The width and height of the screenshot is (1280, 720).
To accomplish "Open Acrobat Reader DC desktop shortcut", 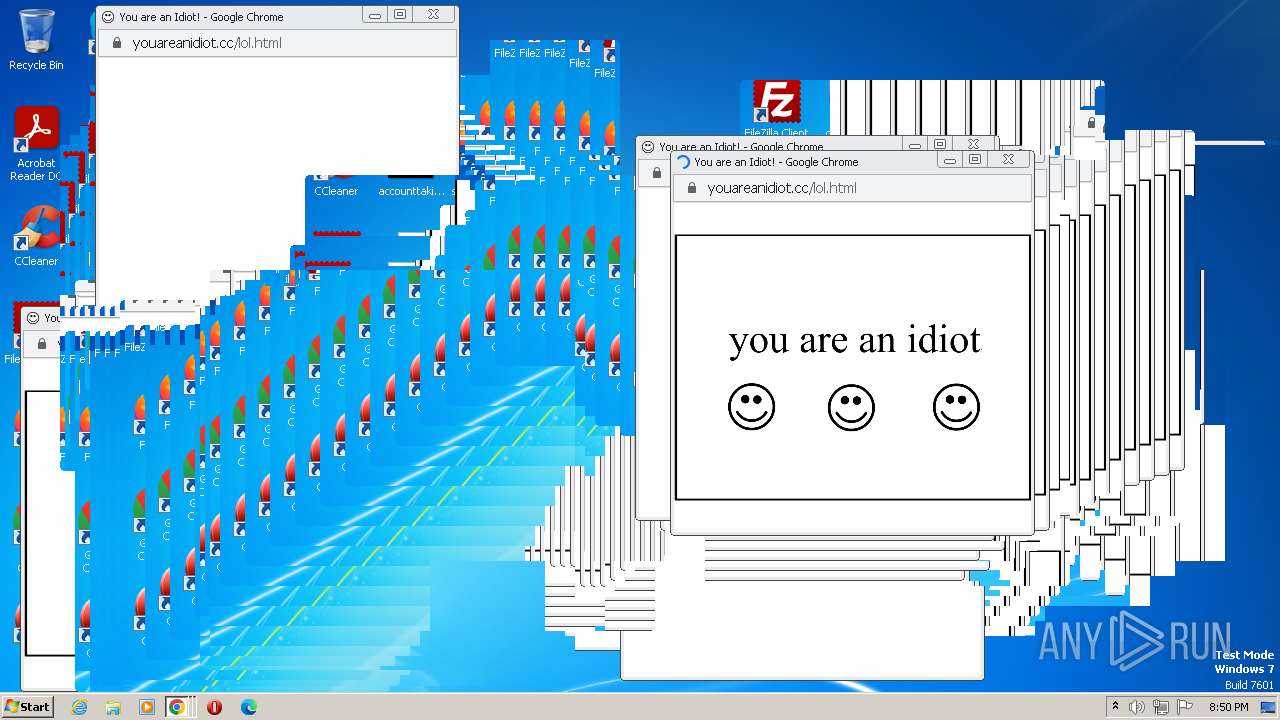I will coord(36,144).
